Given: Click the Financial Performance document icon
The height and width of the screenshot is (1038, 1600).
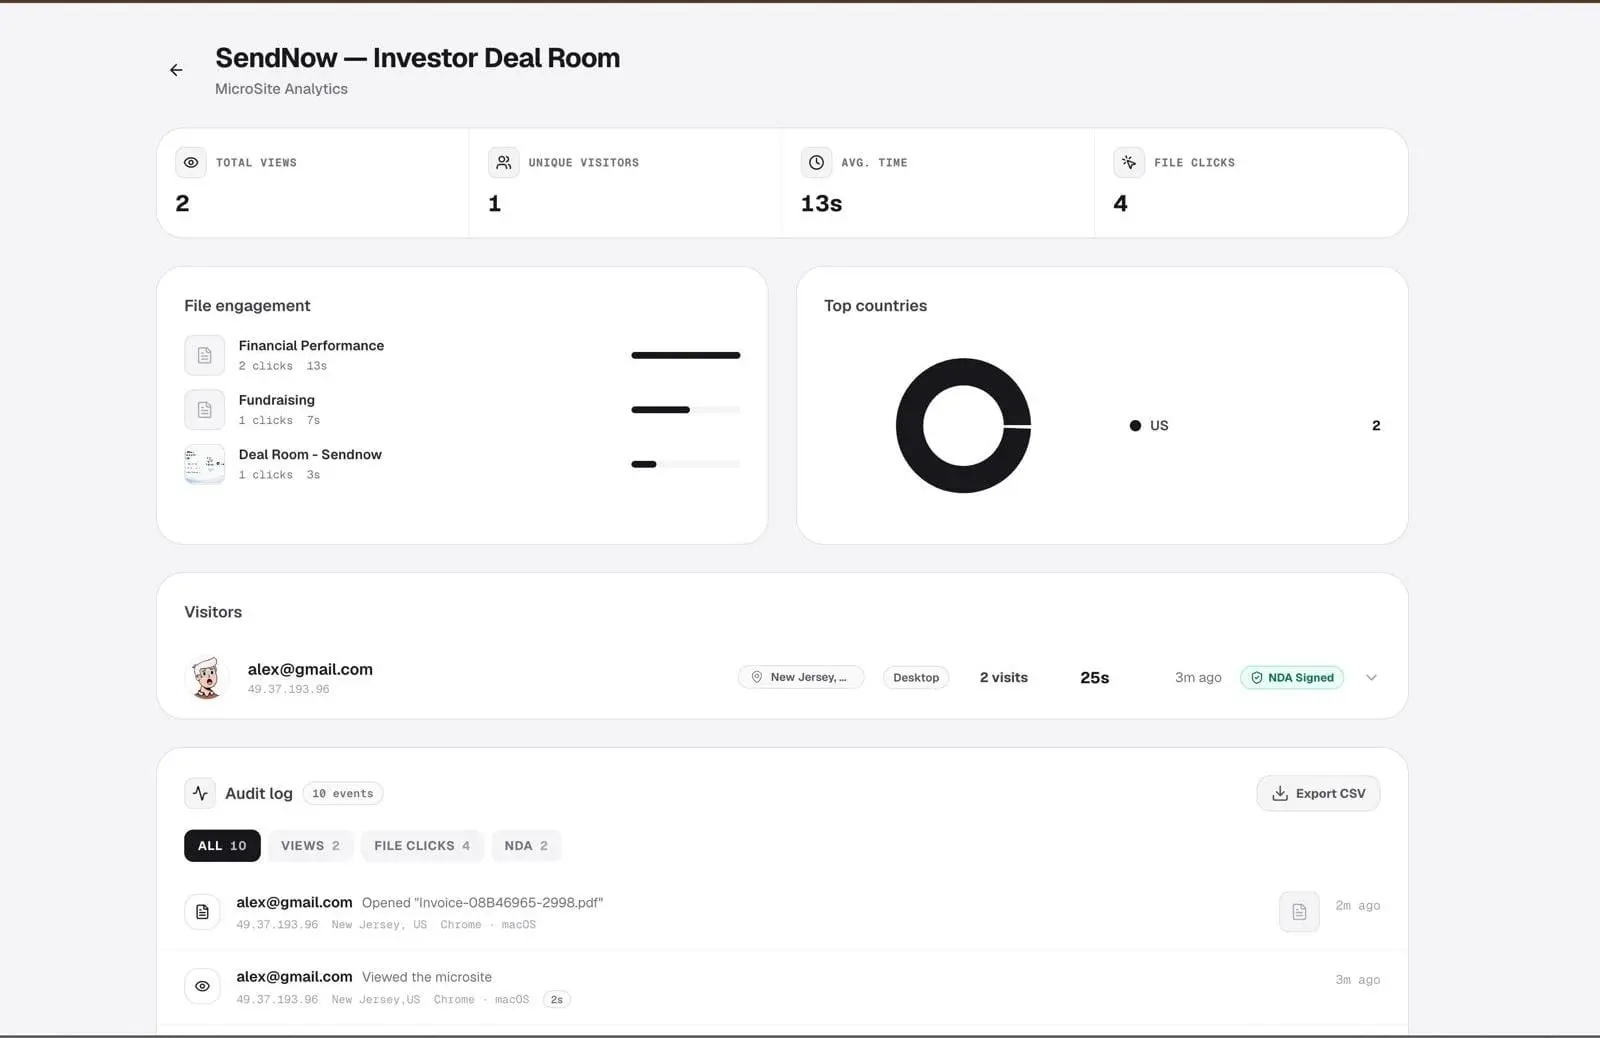Looking at the screenshot, I should 204,355.
